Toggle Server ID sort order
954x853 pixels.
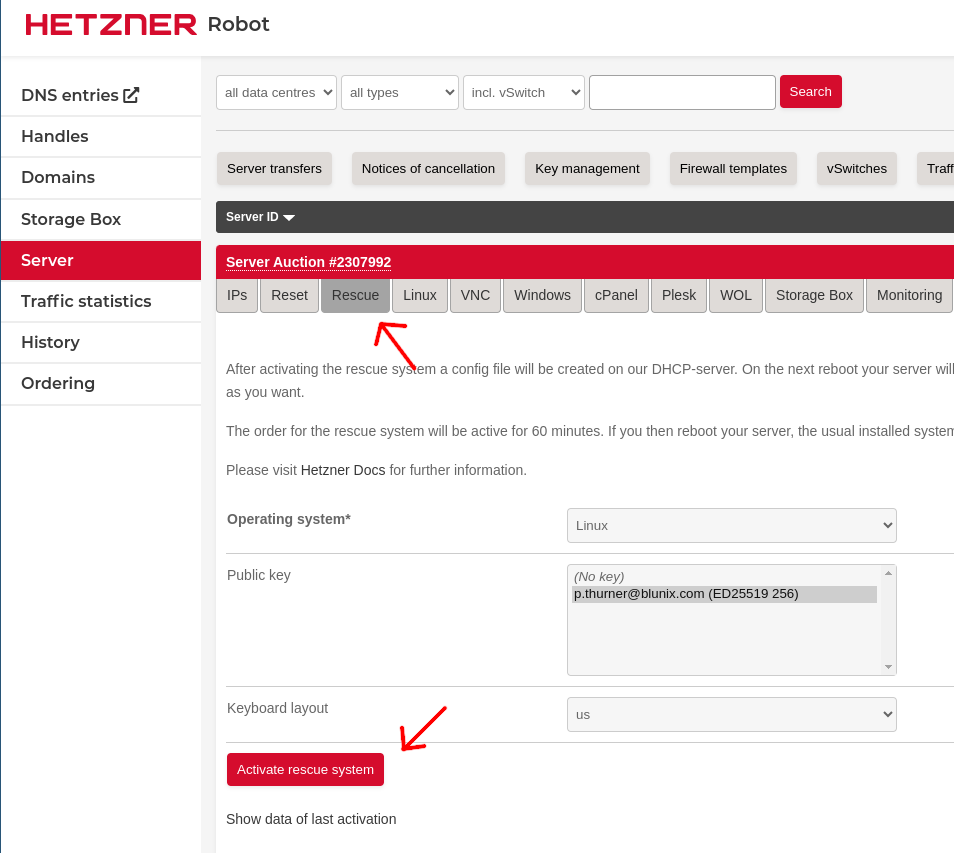tap(258, 216)
